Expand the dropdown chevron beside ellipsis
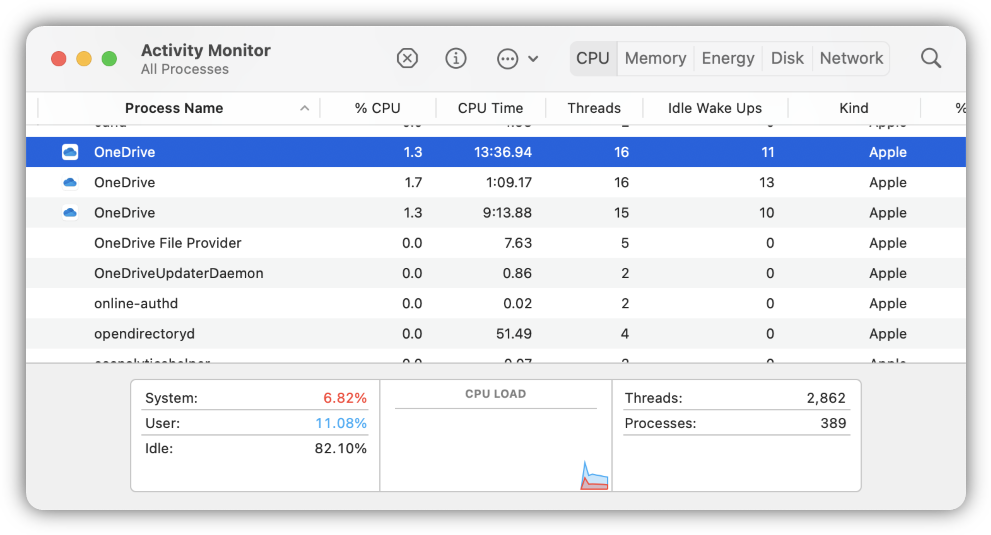 [x=533, y=59]
